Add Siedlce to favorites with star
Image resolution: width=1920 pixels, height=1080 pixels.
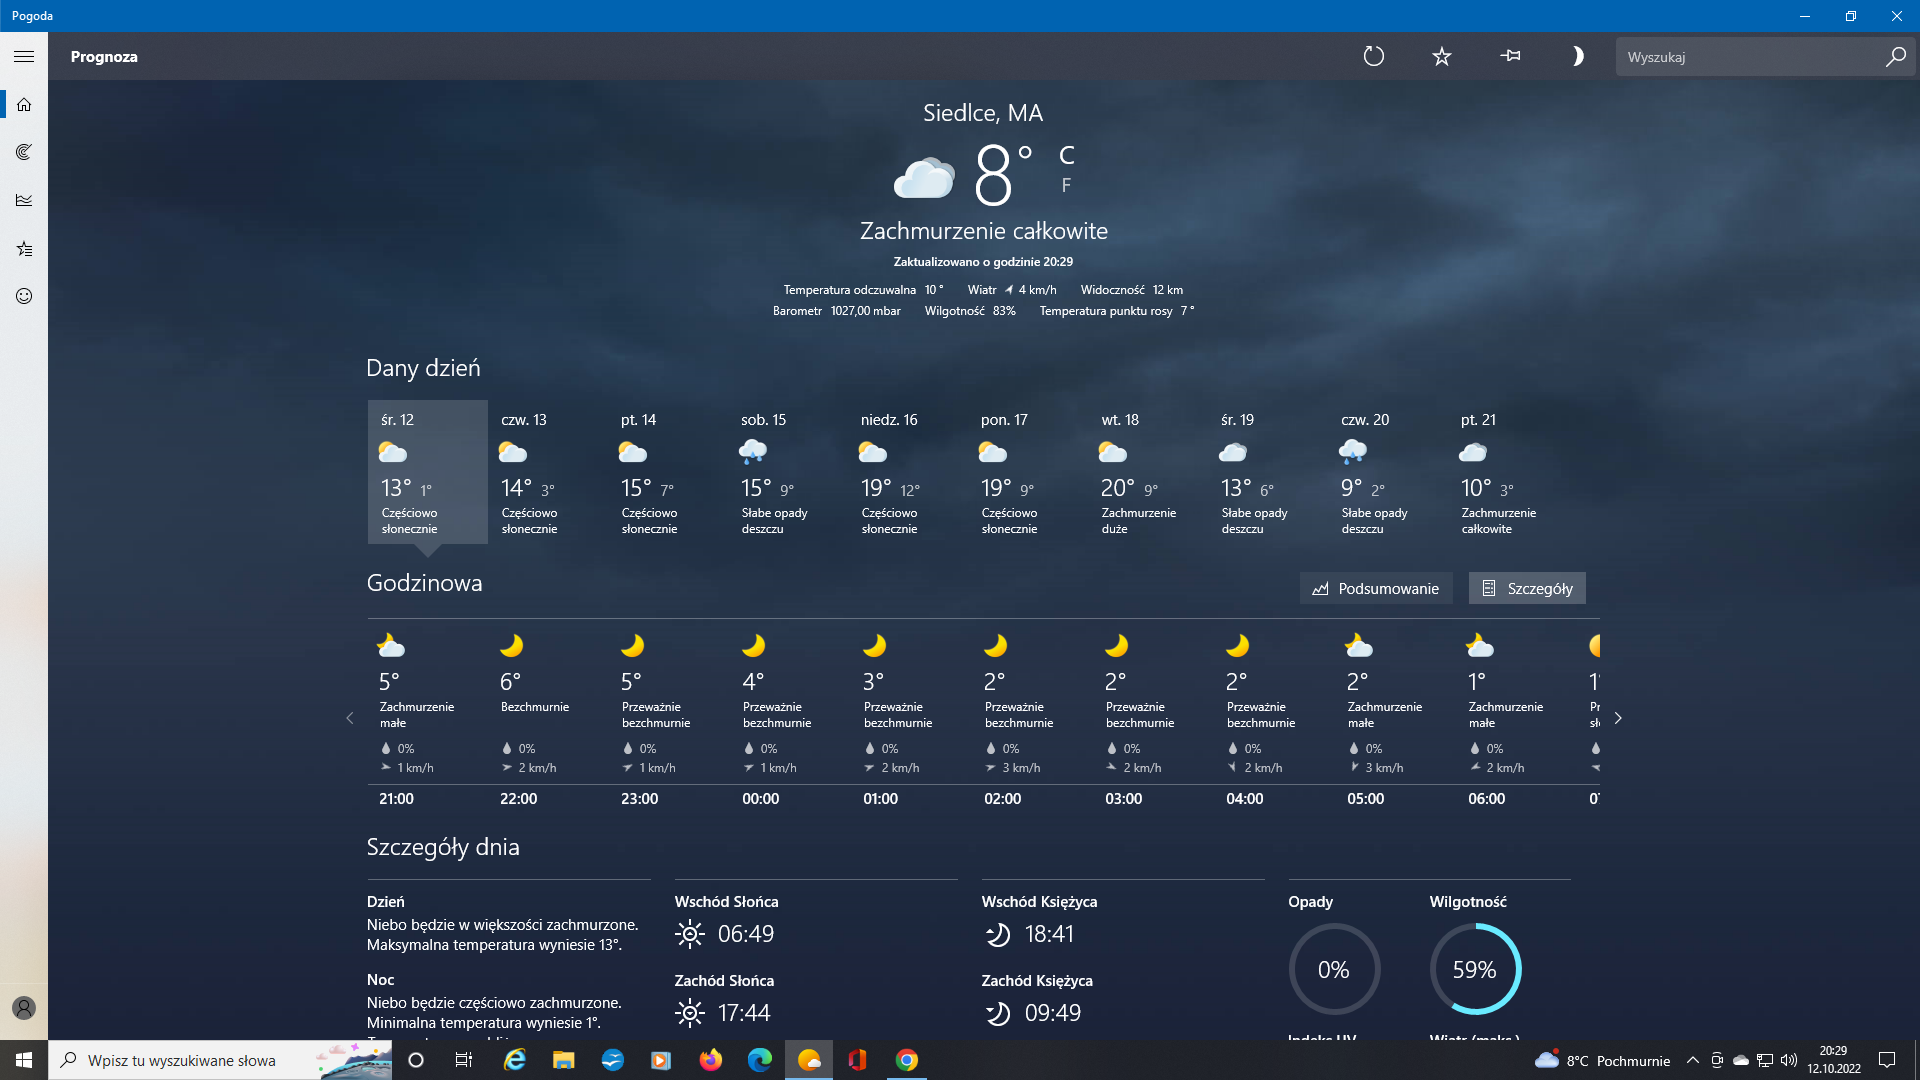coord(1441,57)
